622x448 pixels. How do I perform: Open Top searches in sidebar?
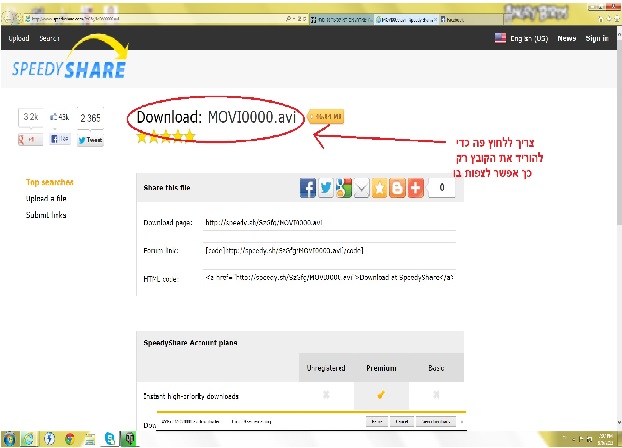tap(50, 182)
